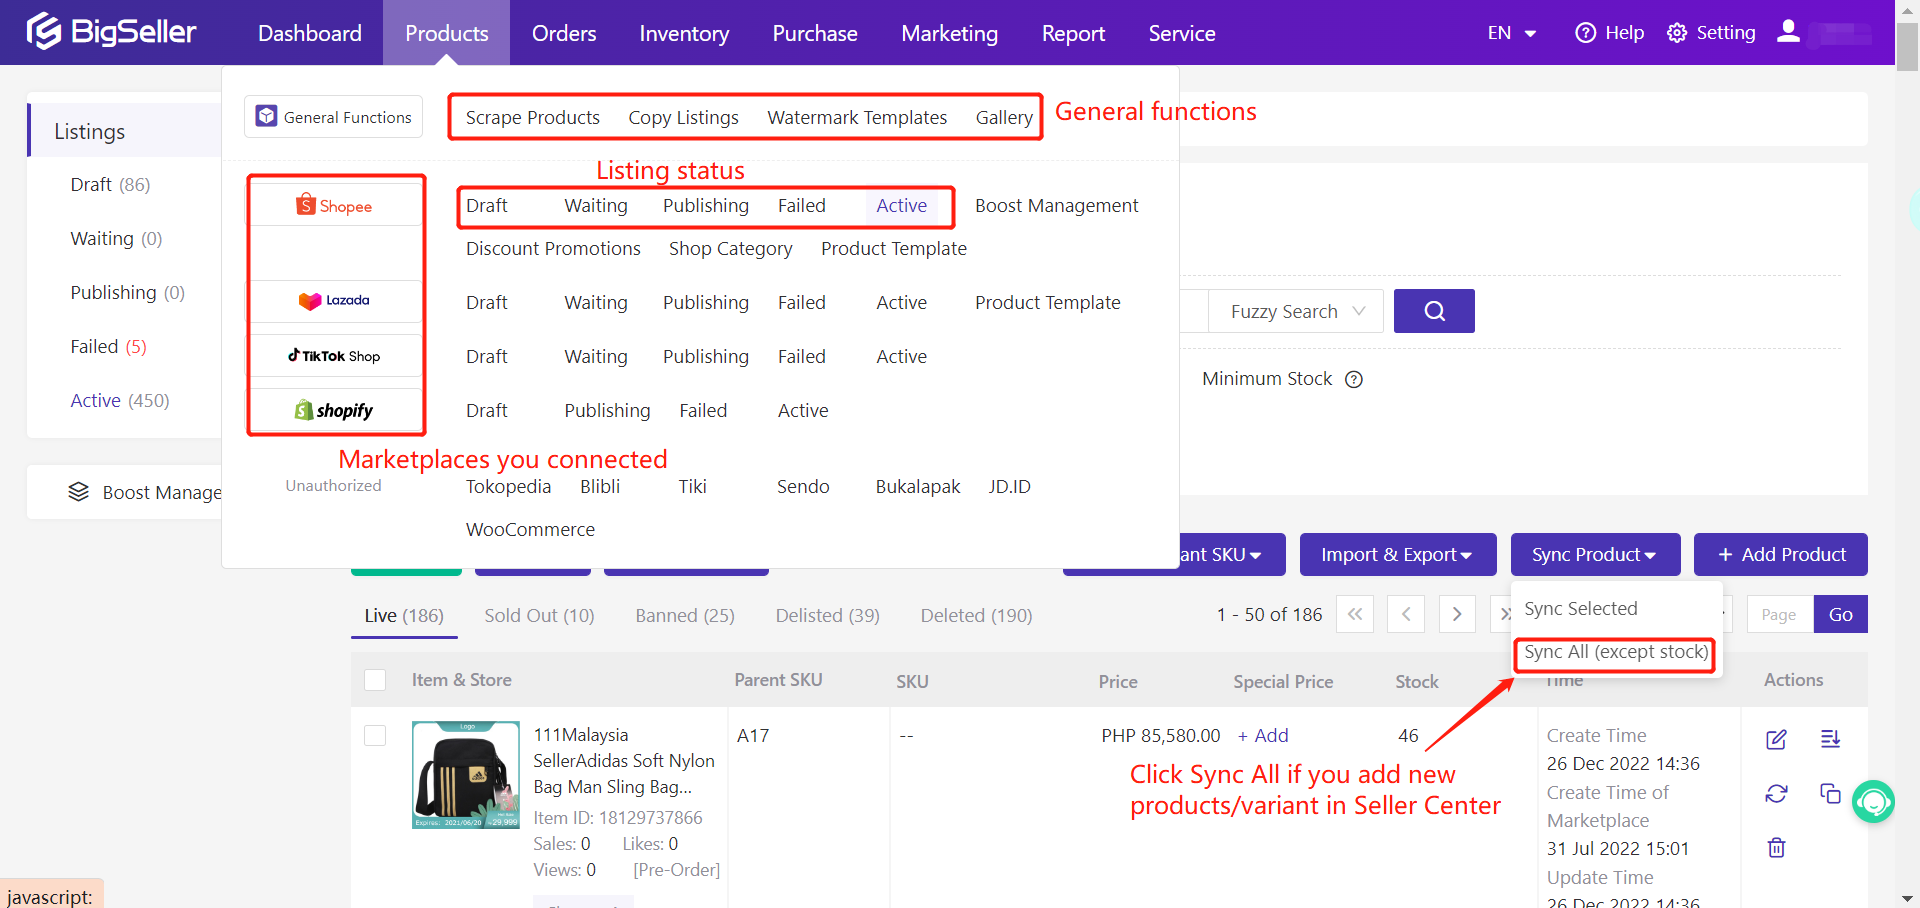
Task: Expand the Sync Product dropdown
Action: click(x=1595, y=554)
